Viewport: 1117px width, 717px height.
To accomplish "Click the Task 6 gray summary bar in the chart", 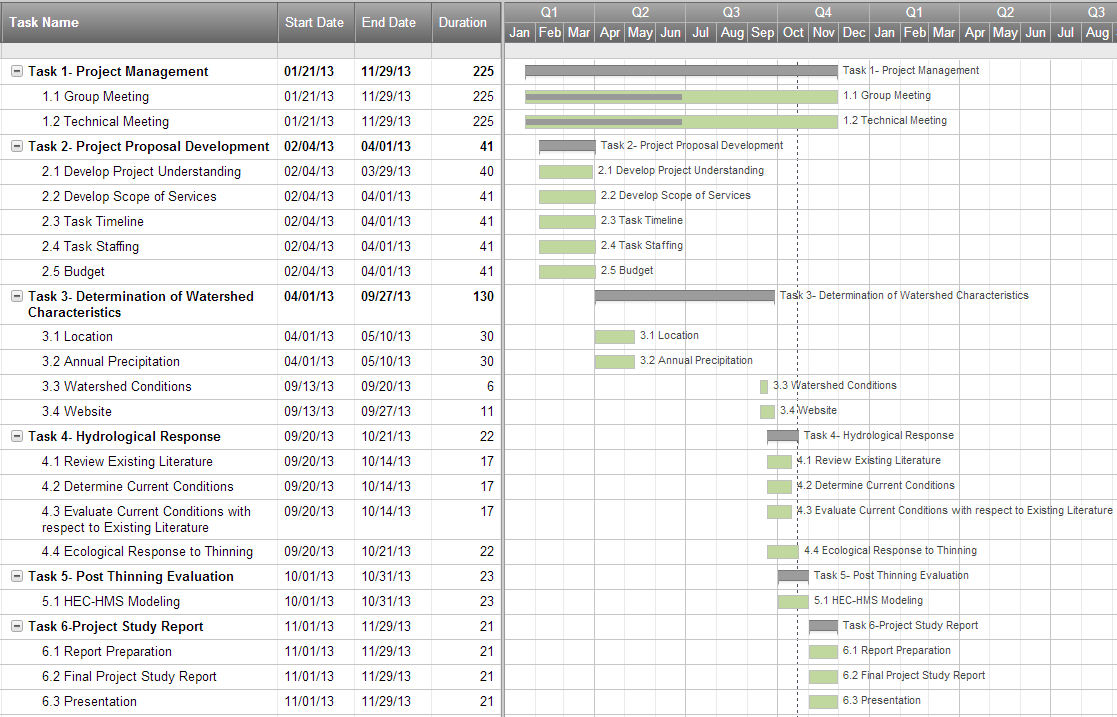I will pyautogui.click(x=824, y=626).
